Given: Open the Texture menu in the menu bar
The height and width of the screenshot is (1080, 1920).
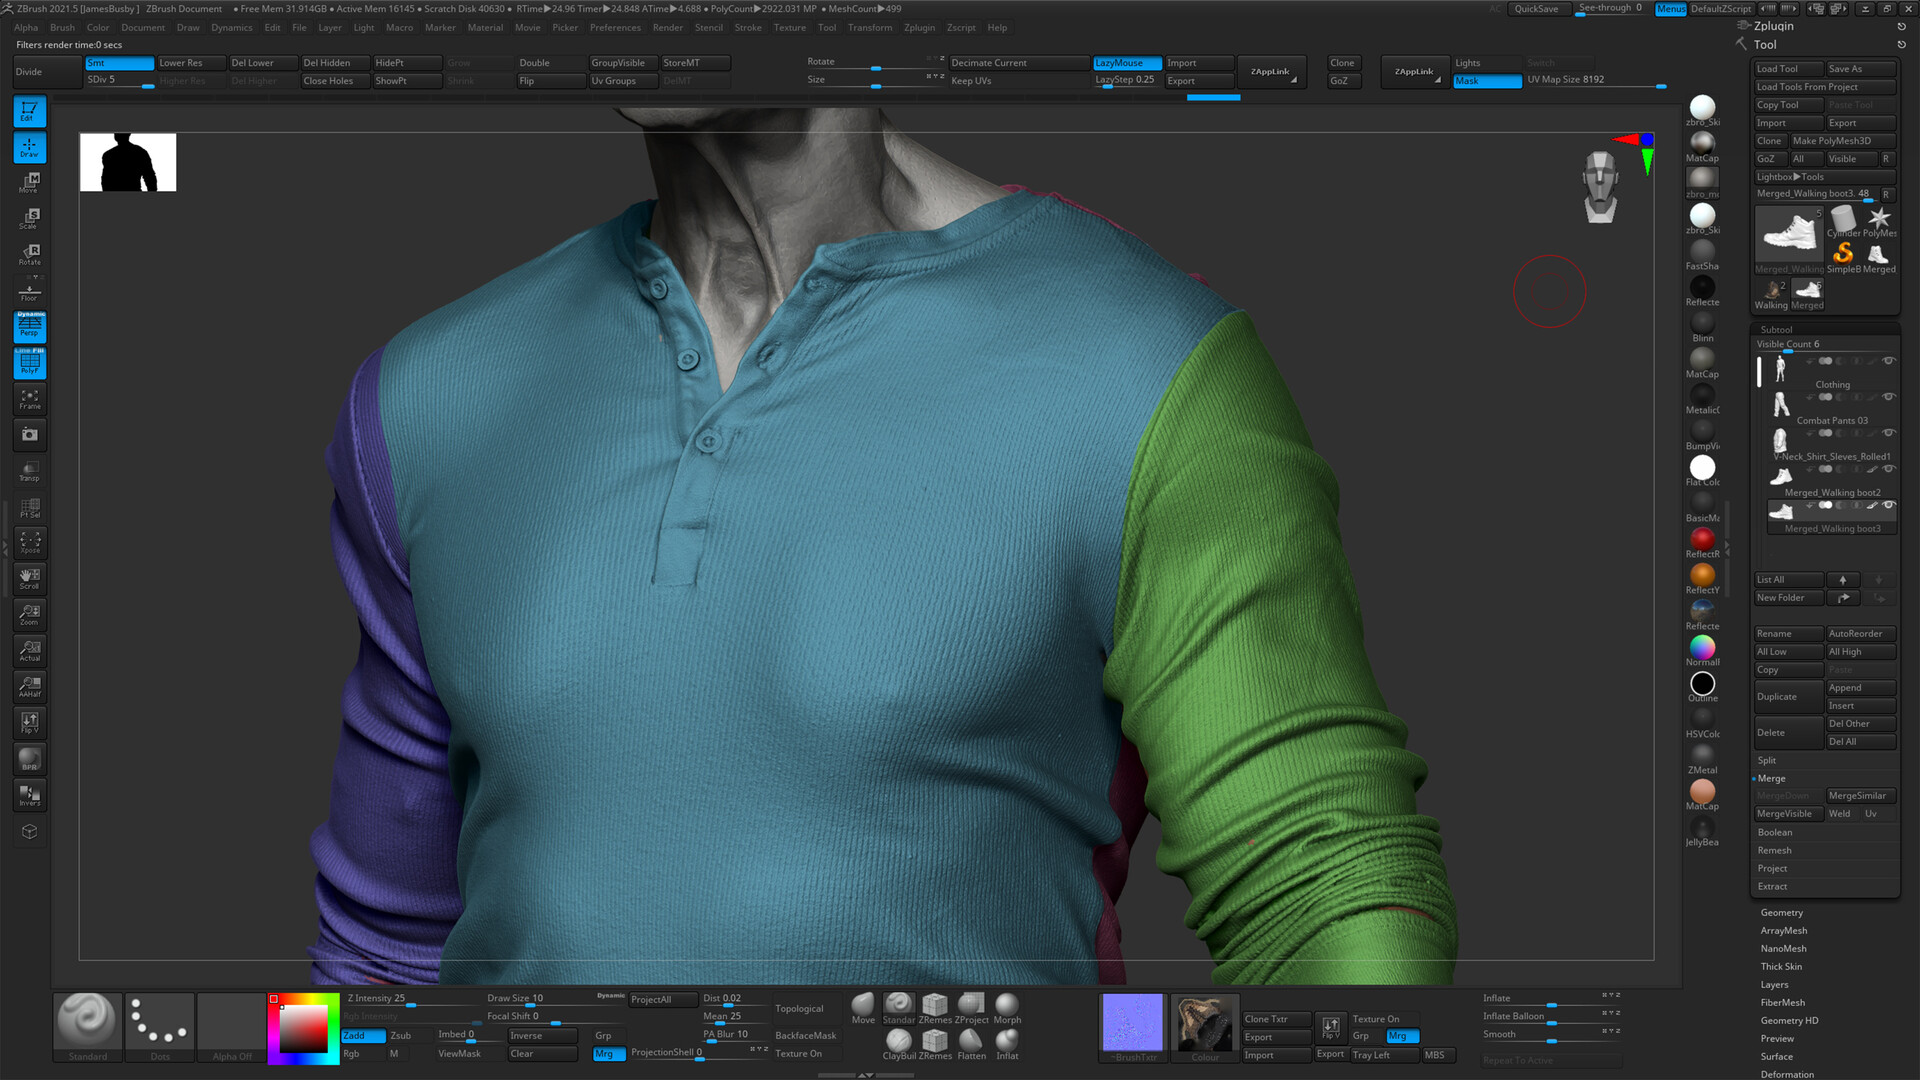Looking at the screenshot, I should point(789,27).
